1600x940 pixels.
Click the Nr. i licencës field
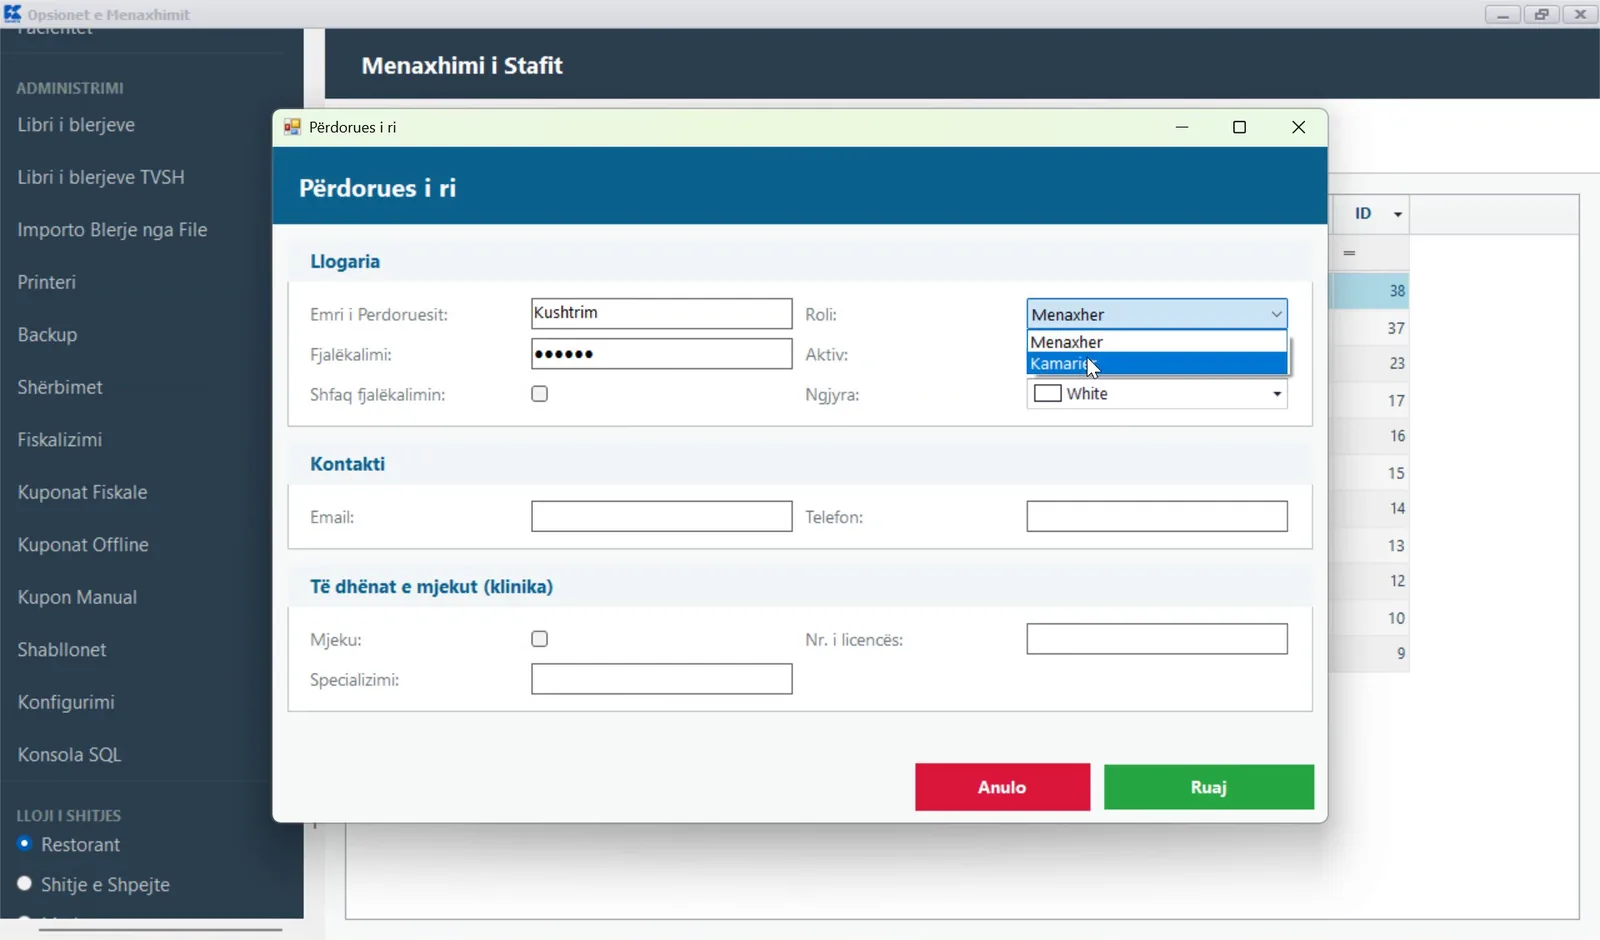coord(1157,639)
